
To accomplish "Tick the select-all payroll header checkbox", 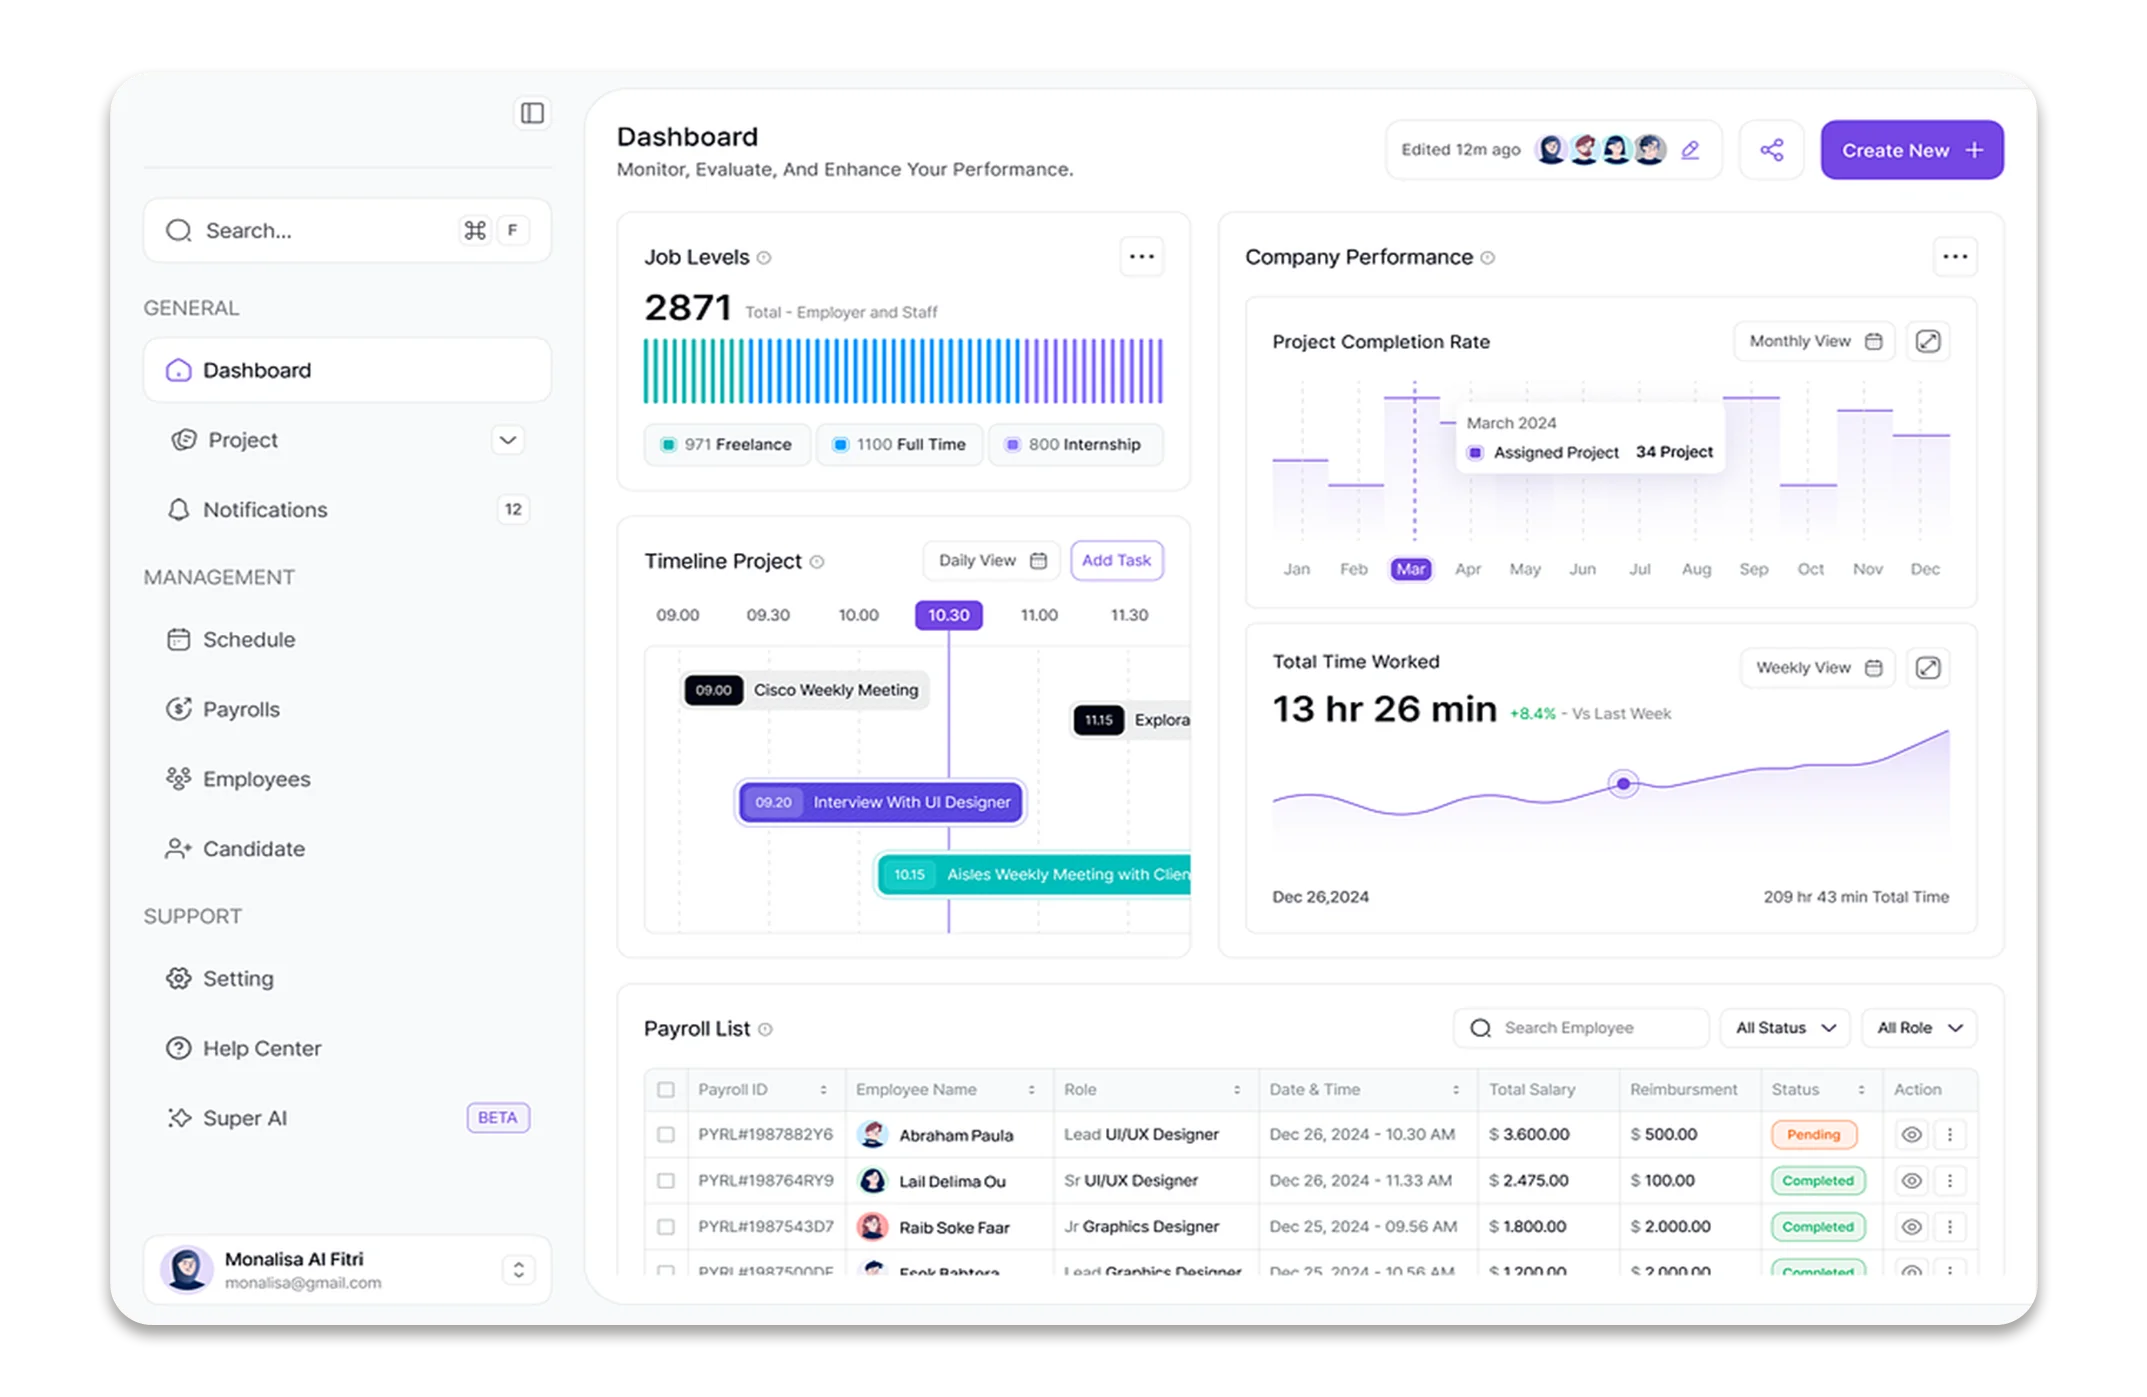I will coord(666,1089).
